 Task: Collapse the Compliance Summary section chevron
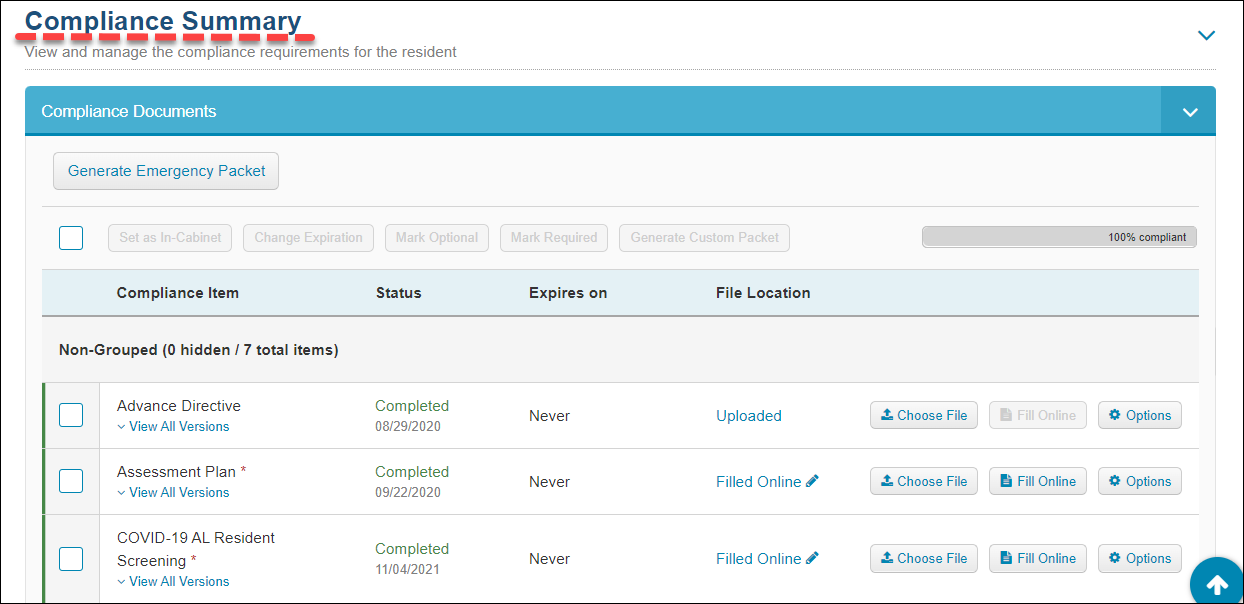(x=1206, y=35)
